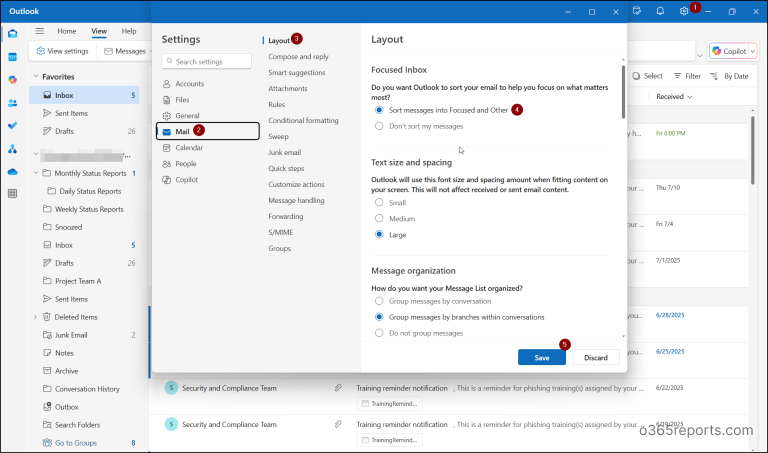Select Medium text size radio button
Image resolution: width=768 pixels, height=453 pixels.
click(379, 218)
